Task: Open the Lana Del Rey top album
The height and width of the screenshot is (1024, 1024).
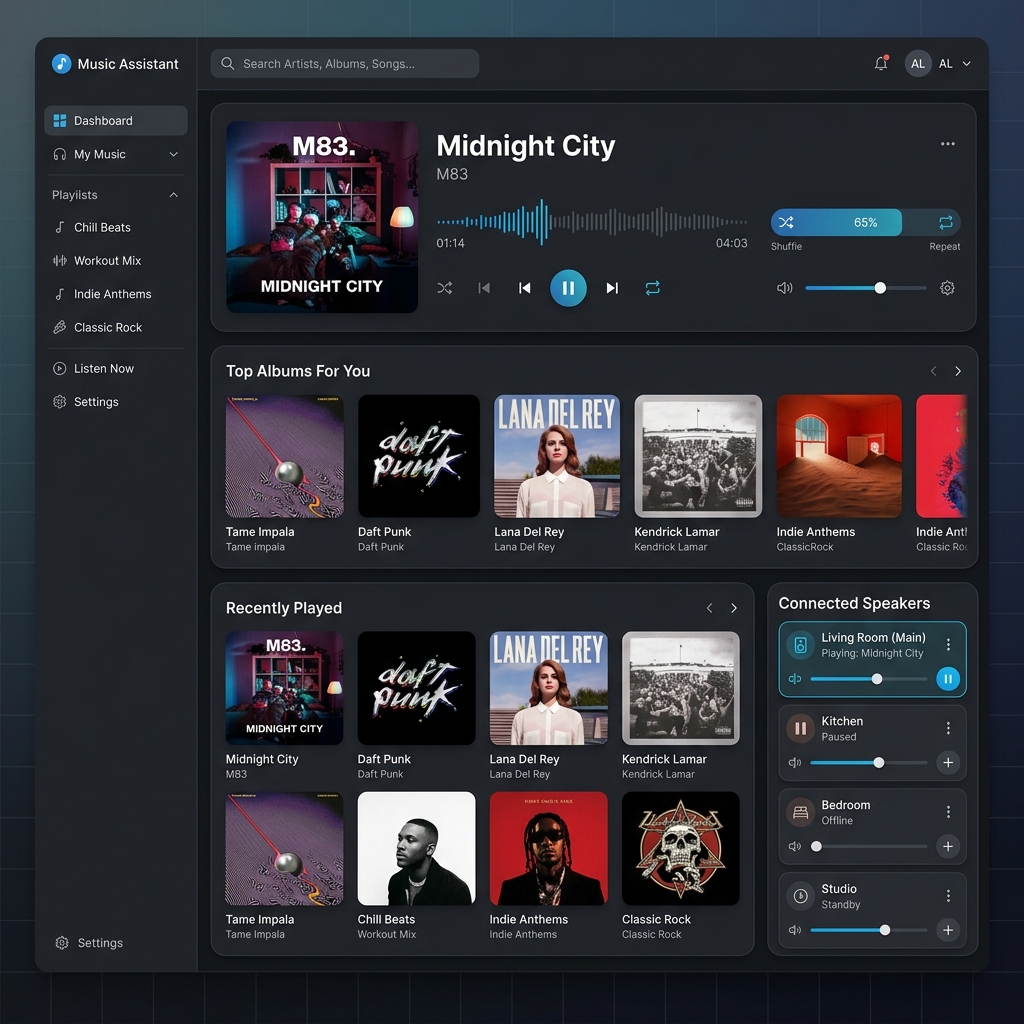Action: point(556,456)
